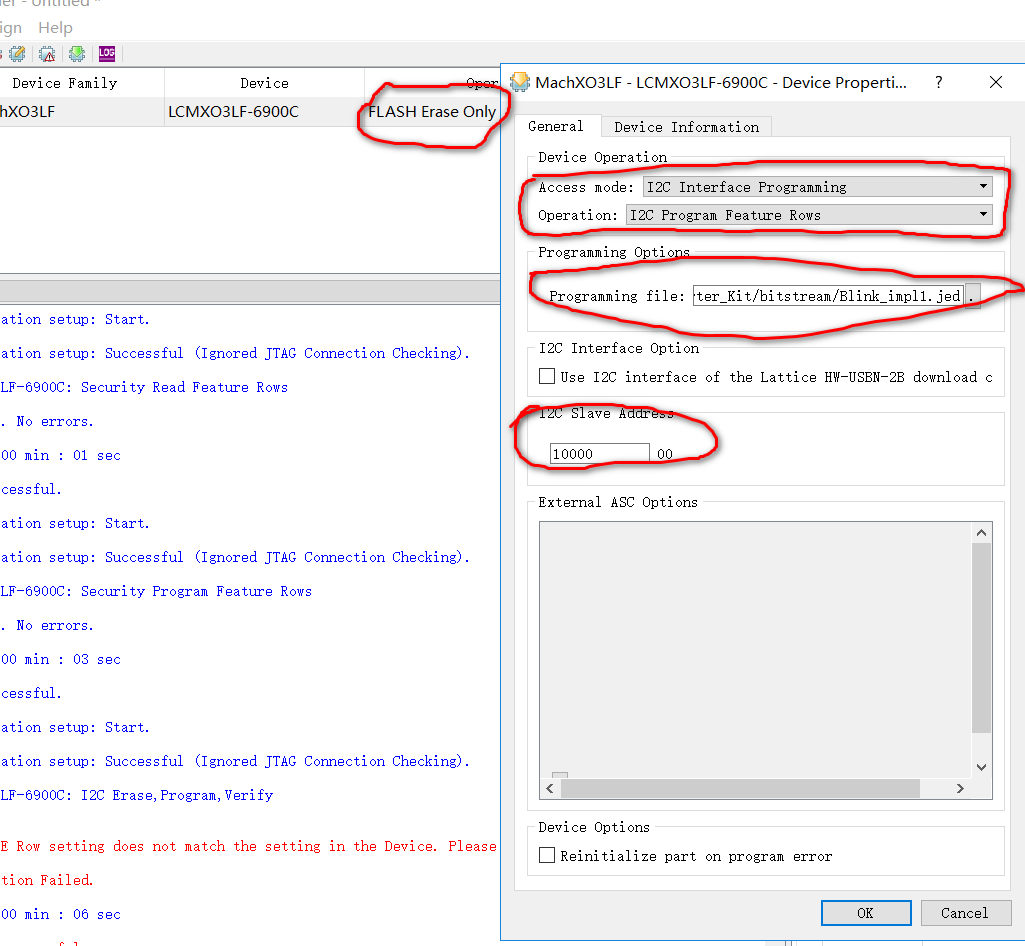Viewport: 1025px width, 946px height.
Task: Select the chip icon with warning triangle
Action: (47, 53)
